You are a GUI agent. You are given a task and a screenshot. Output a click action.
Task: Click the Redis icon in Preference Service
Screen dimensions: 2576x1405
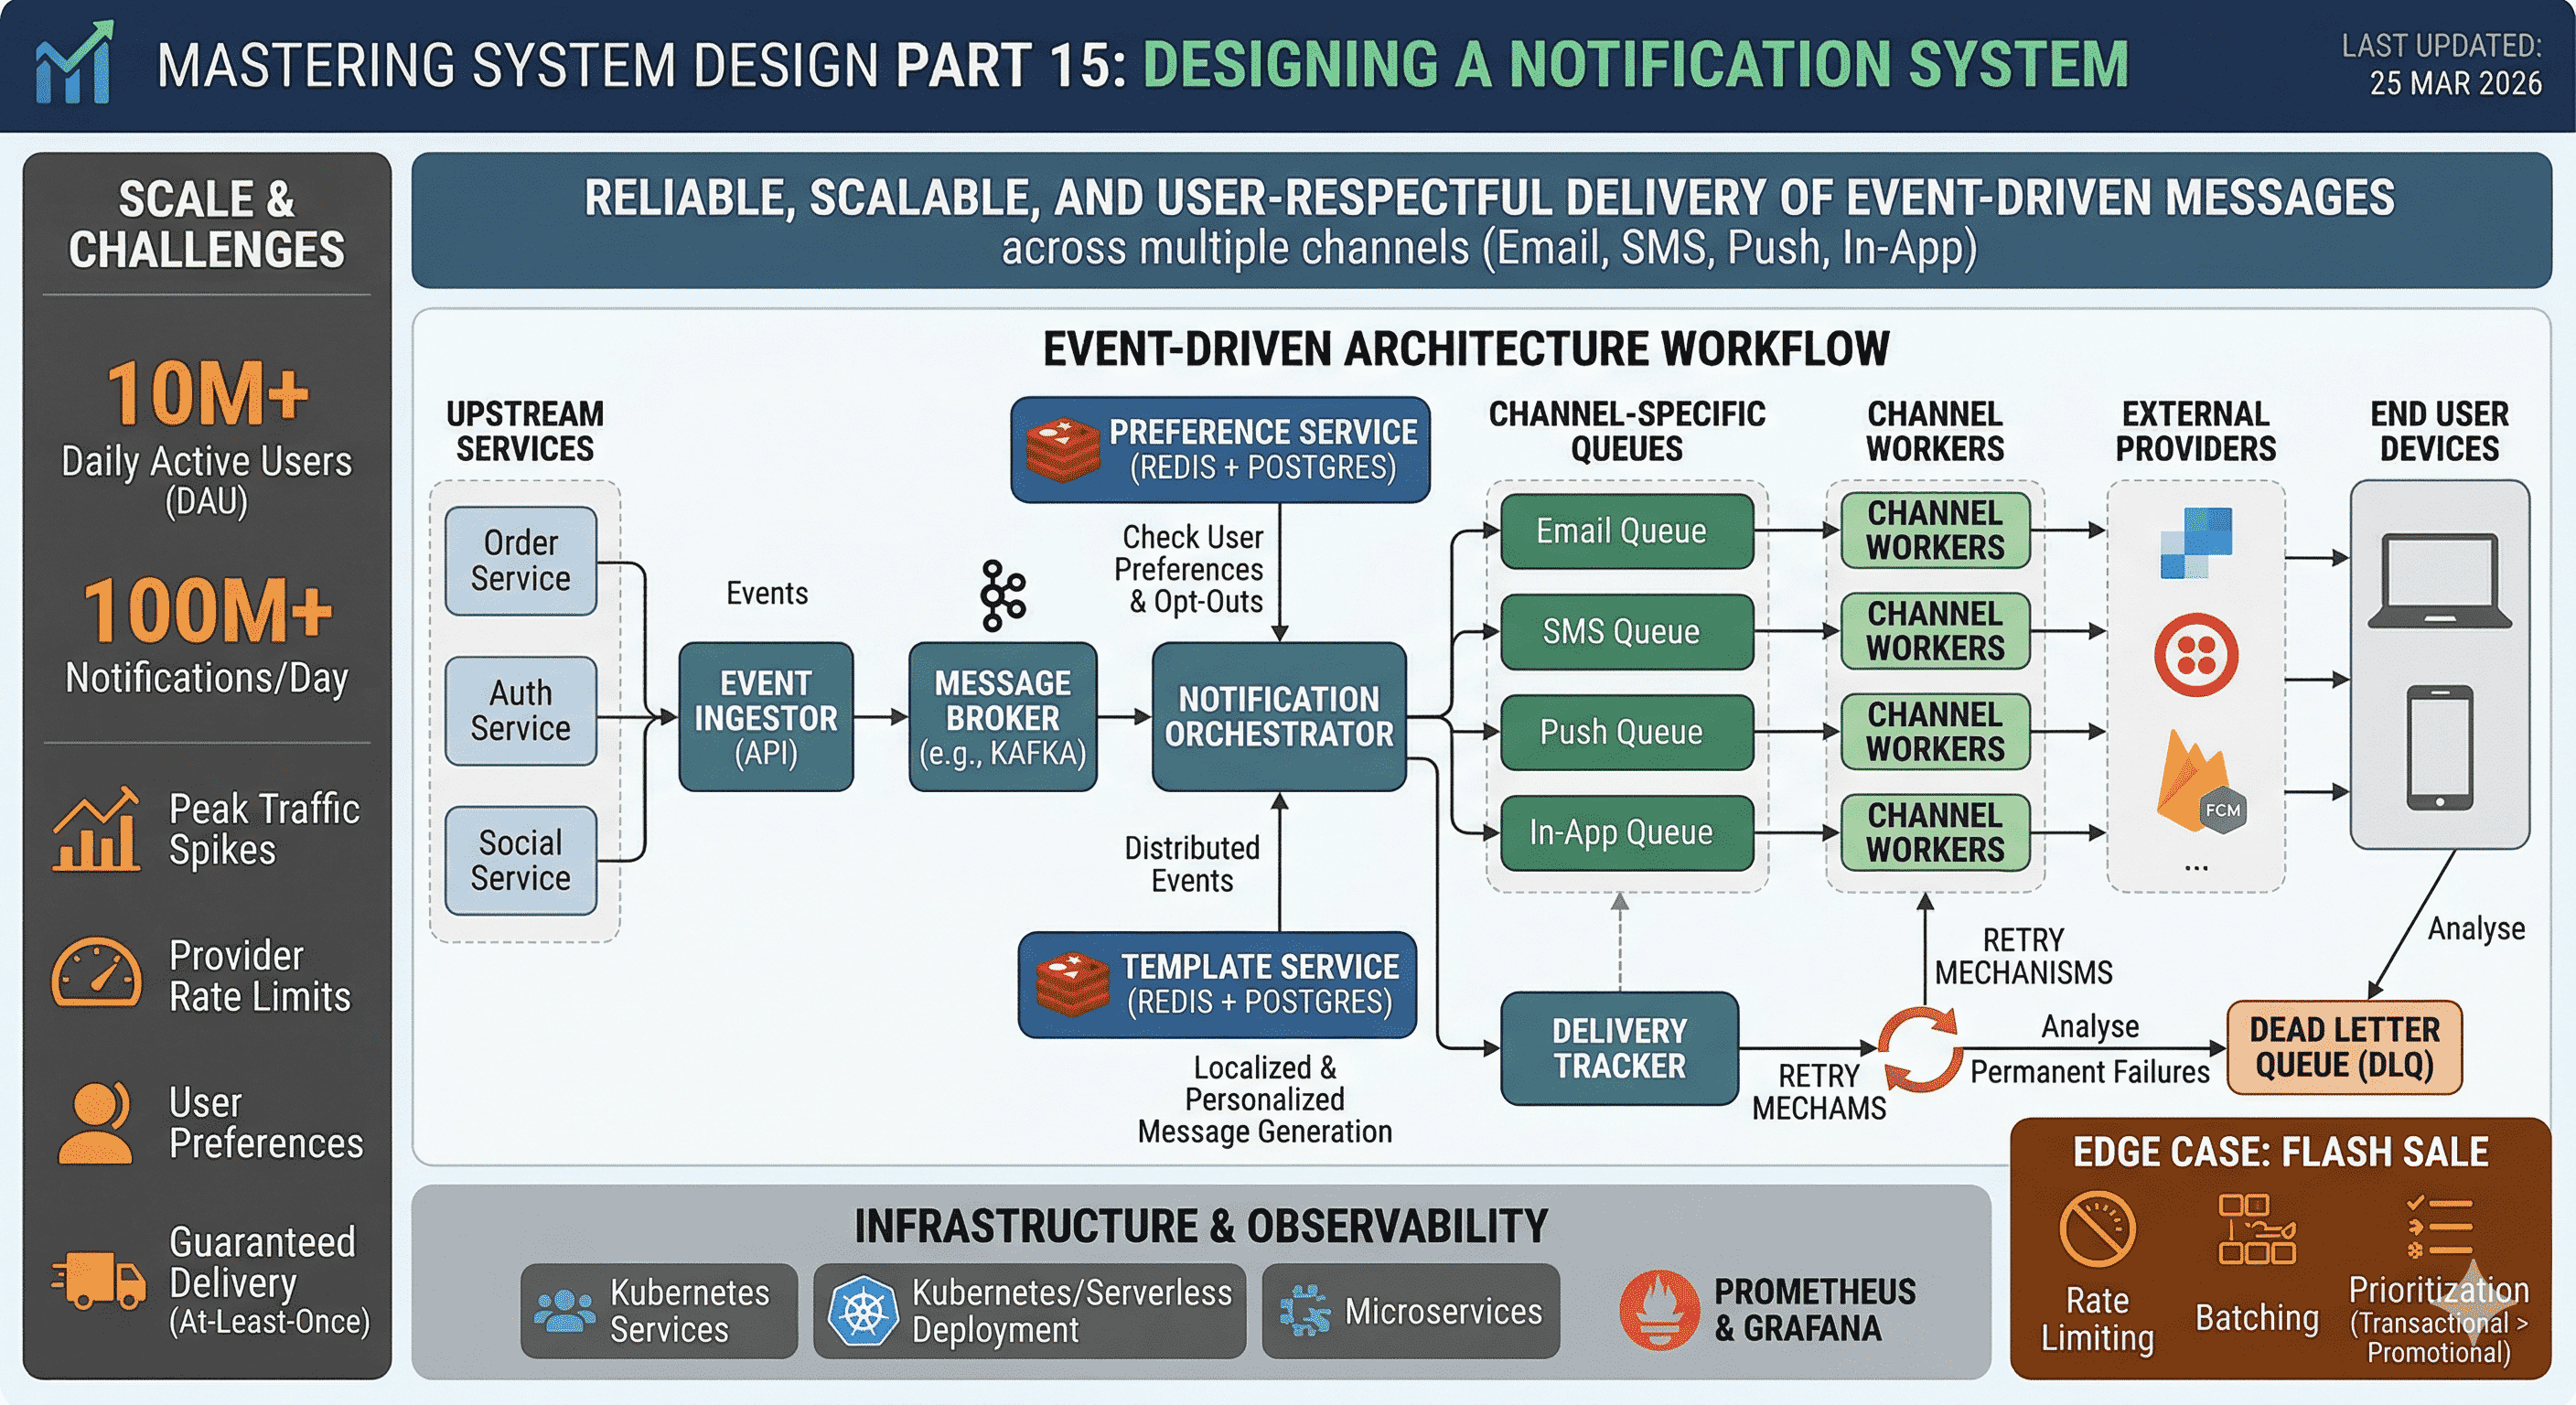click(x=1063, y=450)
